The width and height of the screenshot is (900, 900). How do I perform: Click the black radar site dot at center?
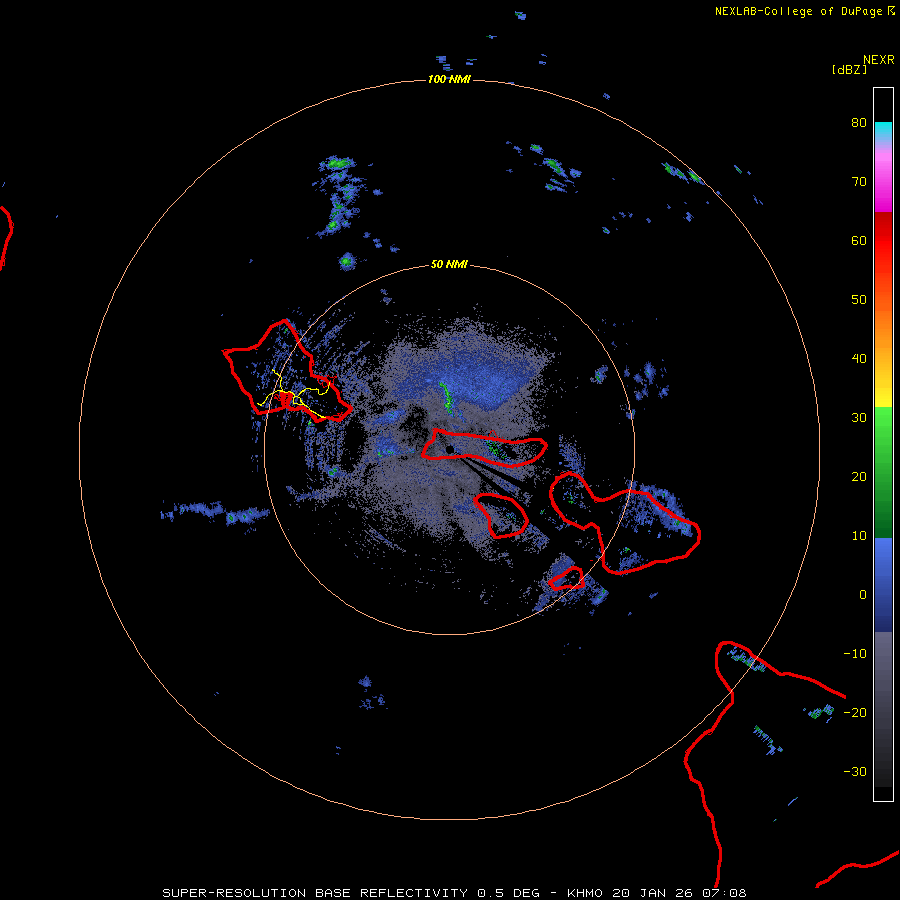[450, 449]
